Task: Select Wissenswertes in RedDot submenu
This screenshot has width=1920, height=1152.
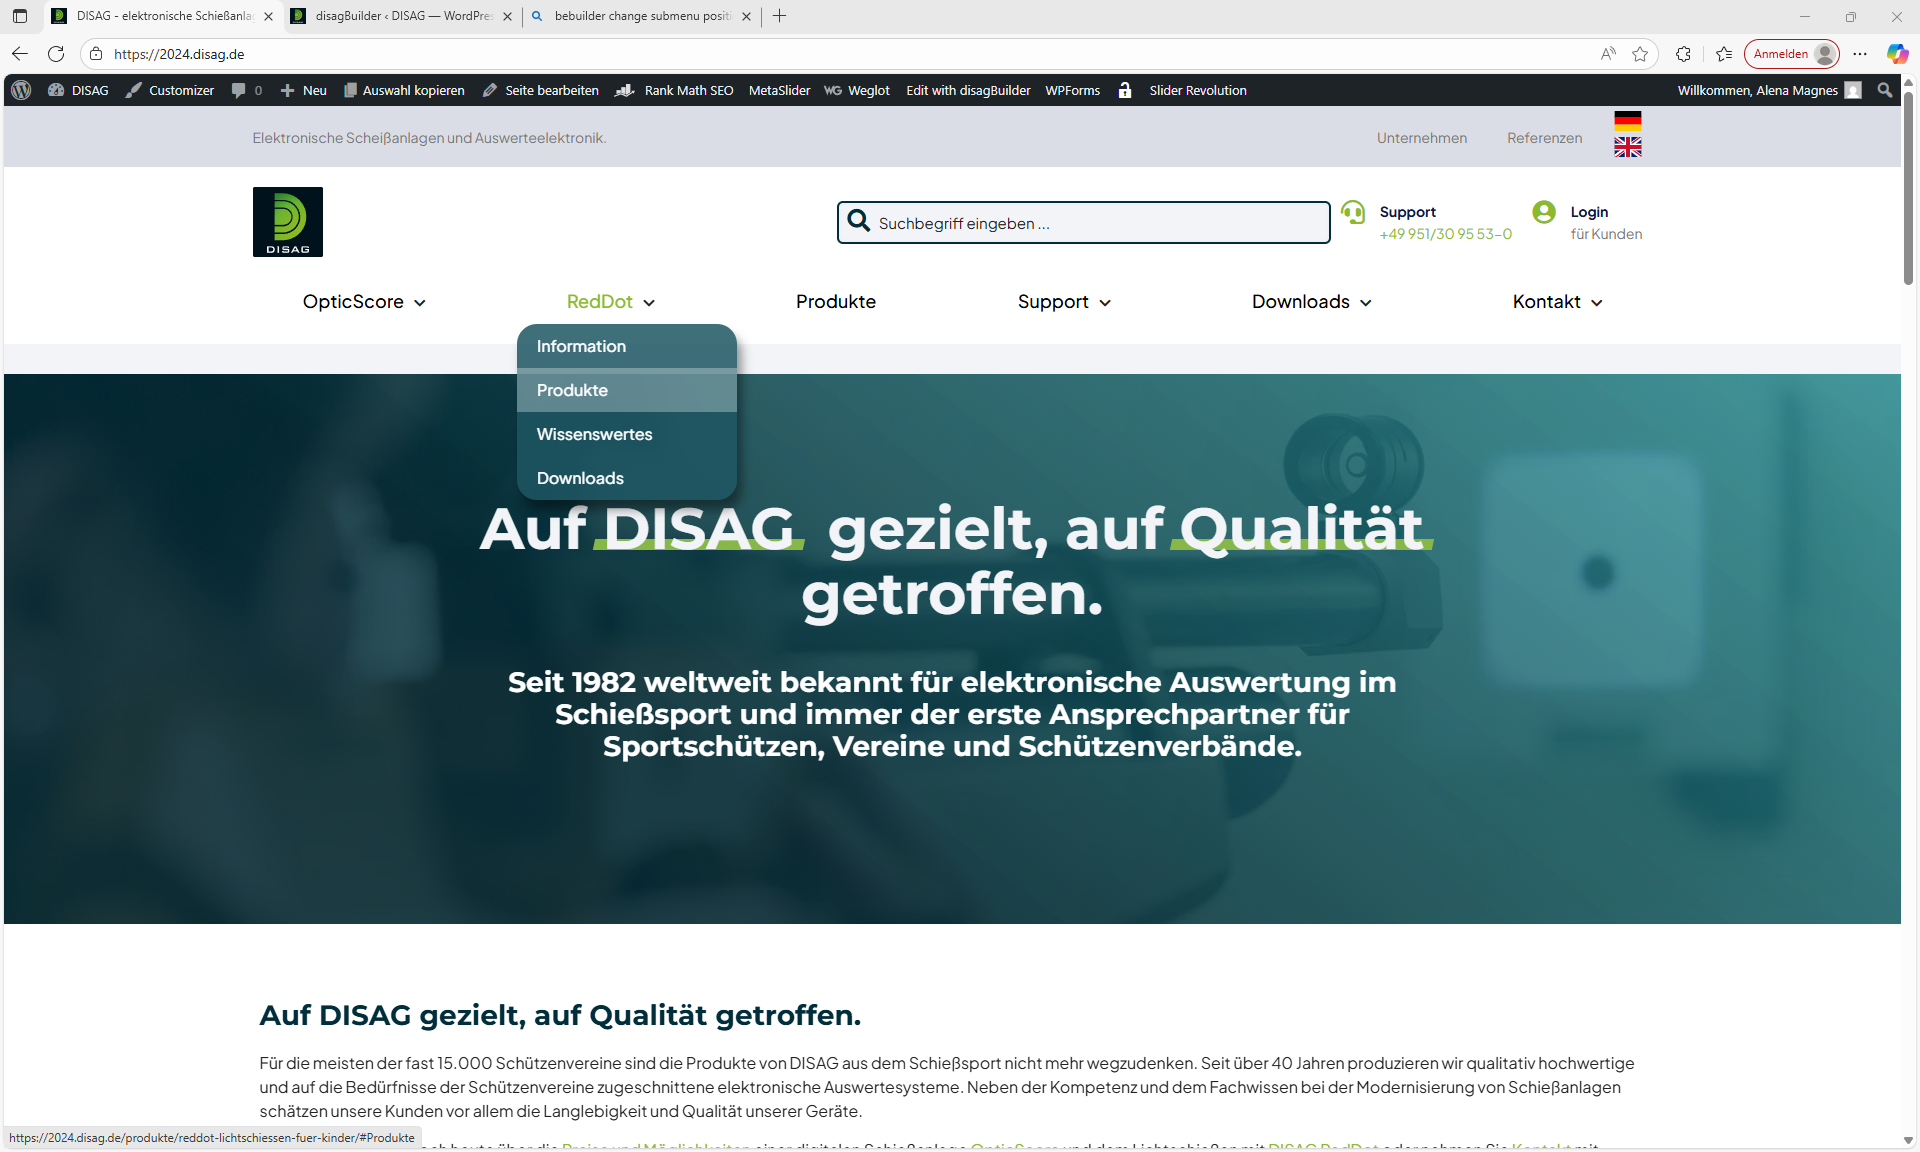Action: 594,434
